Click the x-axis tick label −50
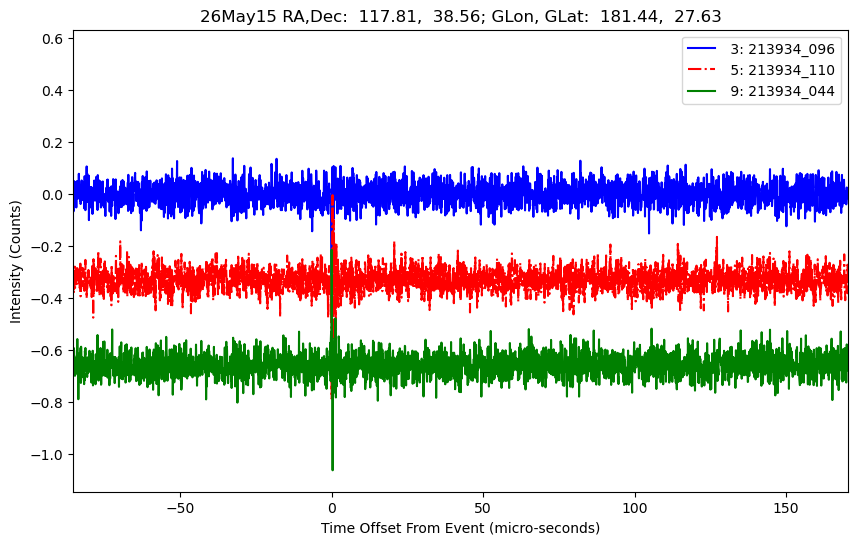Viewport: 858px width, 545px height. tap(181, 508)
